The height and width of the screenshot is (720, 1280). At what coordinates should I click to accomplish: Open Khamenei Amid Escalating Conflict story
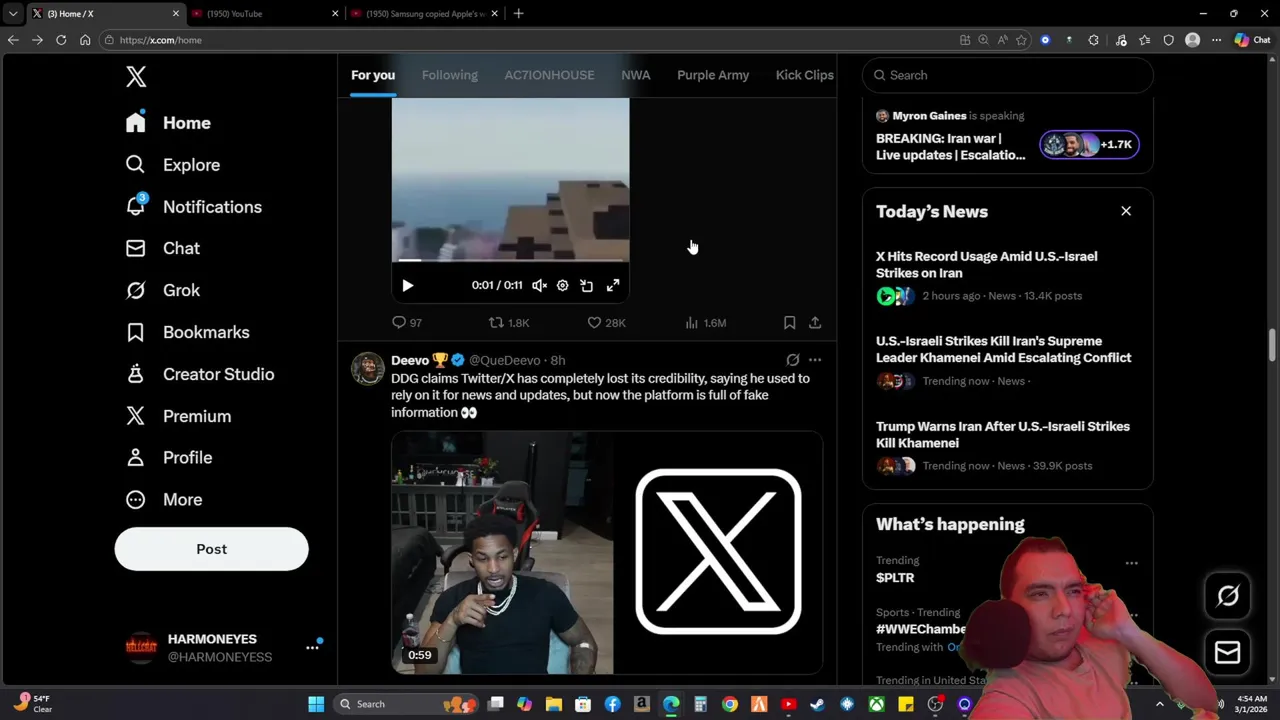(1008, 361)
